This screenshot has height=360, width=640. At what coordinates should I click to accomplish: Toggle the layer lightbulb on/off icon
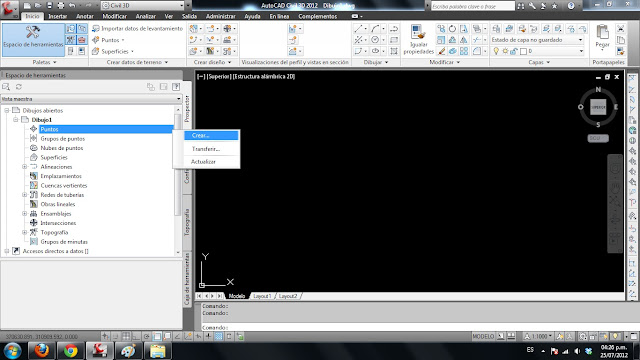click(496, 51)
